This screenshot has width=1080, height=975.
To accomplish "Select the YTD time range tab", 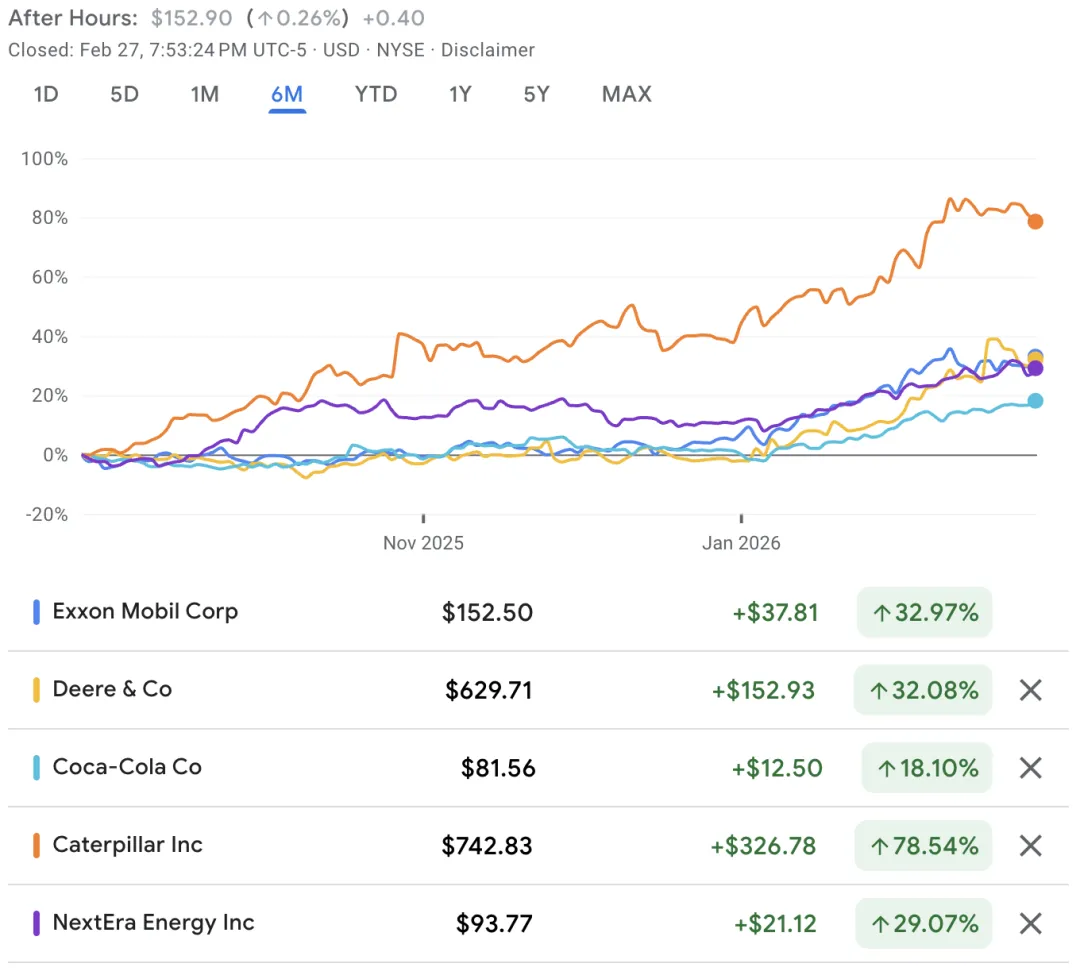I will click(x=376, y=95).
